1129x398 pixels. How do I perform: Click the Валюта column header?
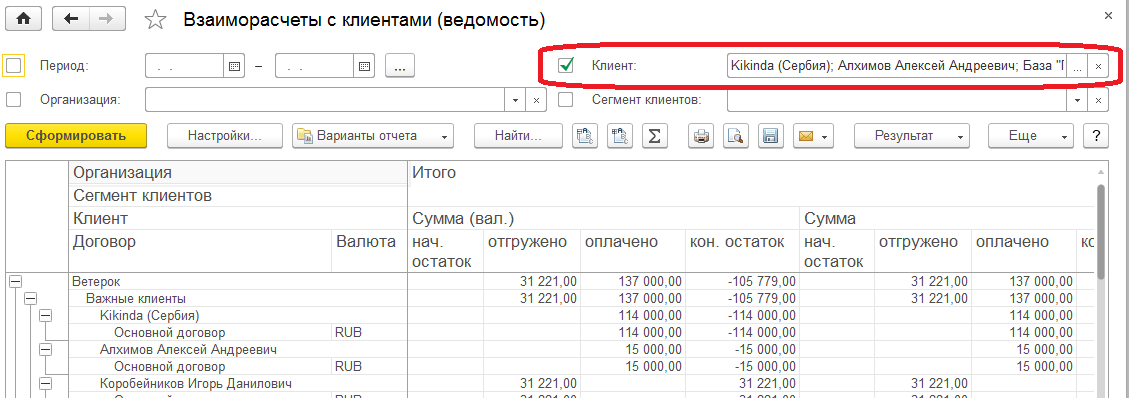click(x=369, y=251)
